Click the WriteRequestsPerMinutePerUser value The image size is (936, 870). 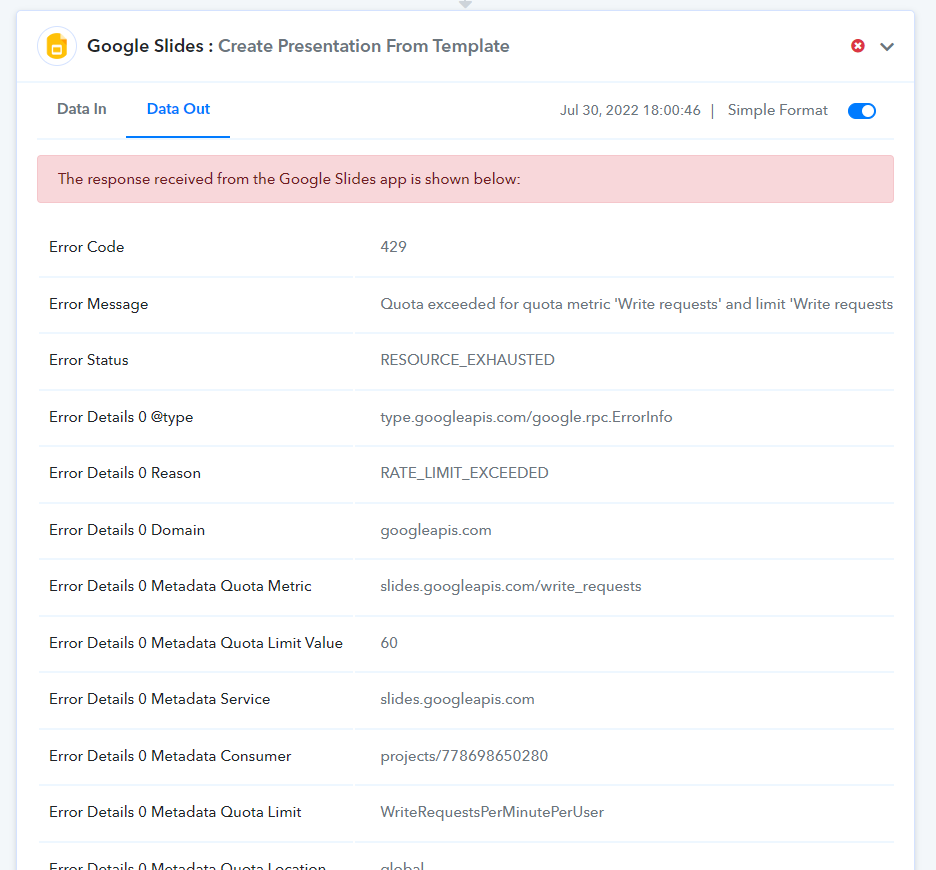(x=492, y=812)
